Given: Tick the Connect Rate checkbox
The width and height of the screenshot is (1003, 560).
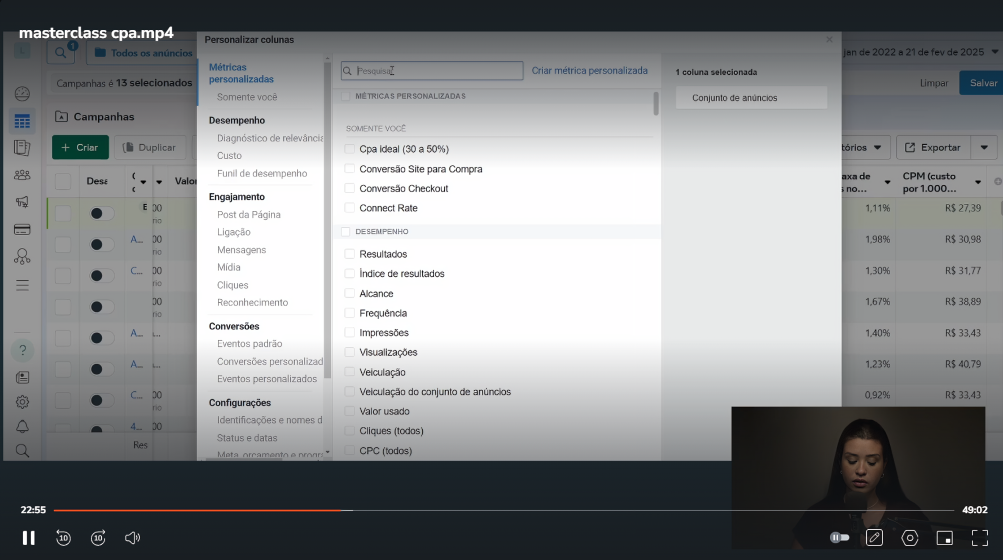Looking at the screenshot, I should 350,208.
